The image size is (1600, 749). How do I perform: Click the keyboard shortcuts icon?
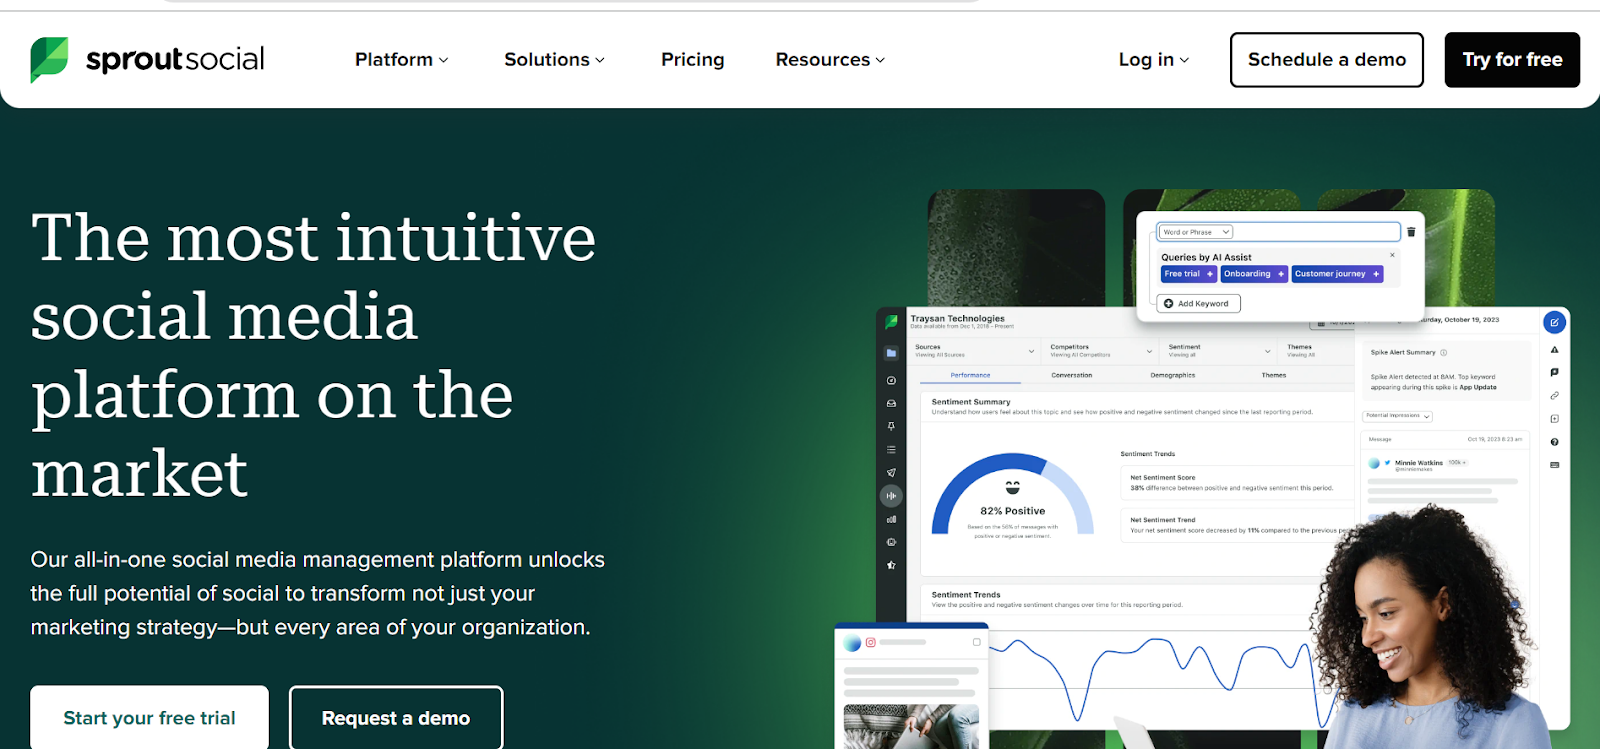click(x=1554, y=465)
